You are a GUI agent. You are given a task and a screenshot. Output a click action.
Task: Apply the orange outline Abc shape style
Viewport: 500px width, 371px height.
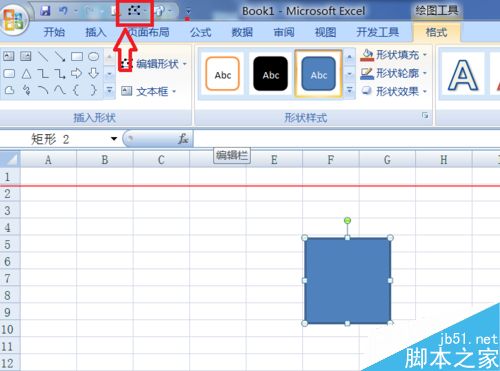point(223,74)
